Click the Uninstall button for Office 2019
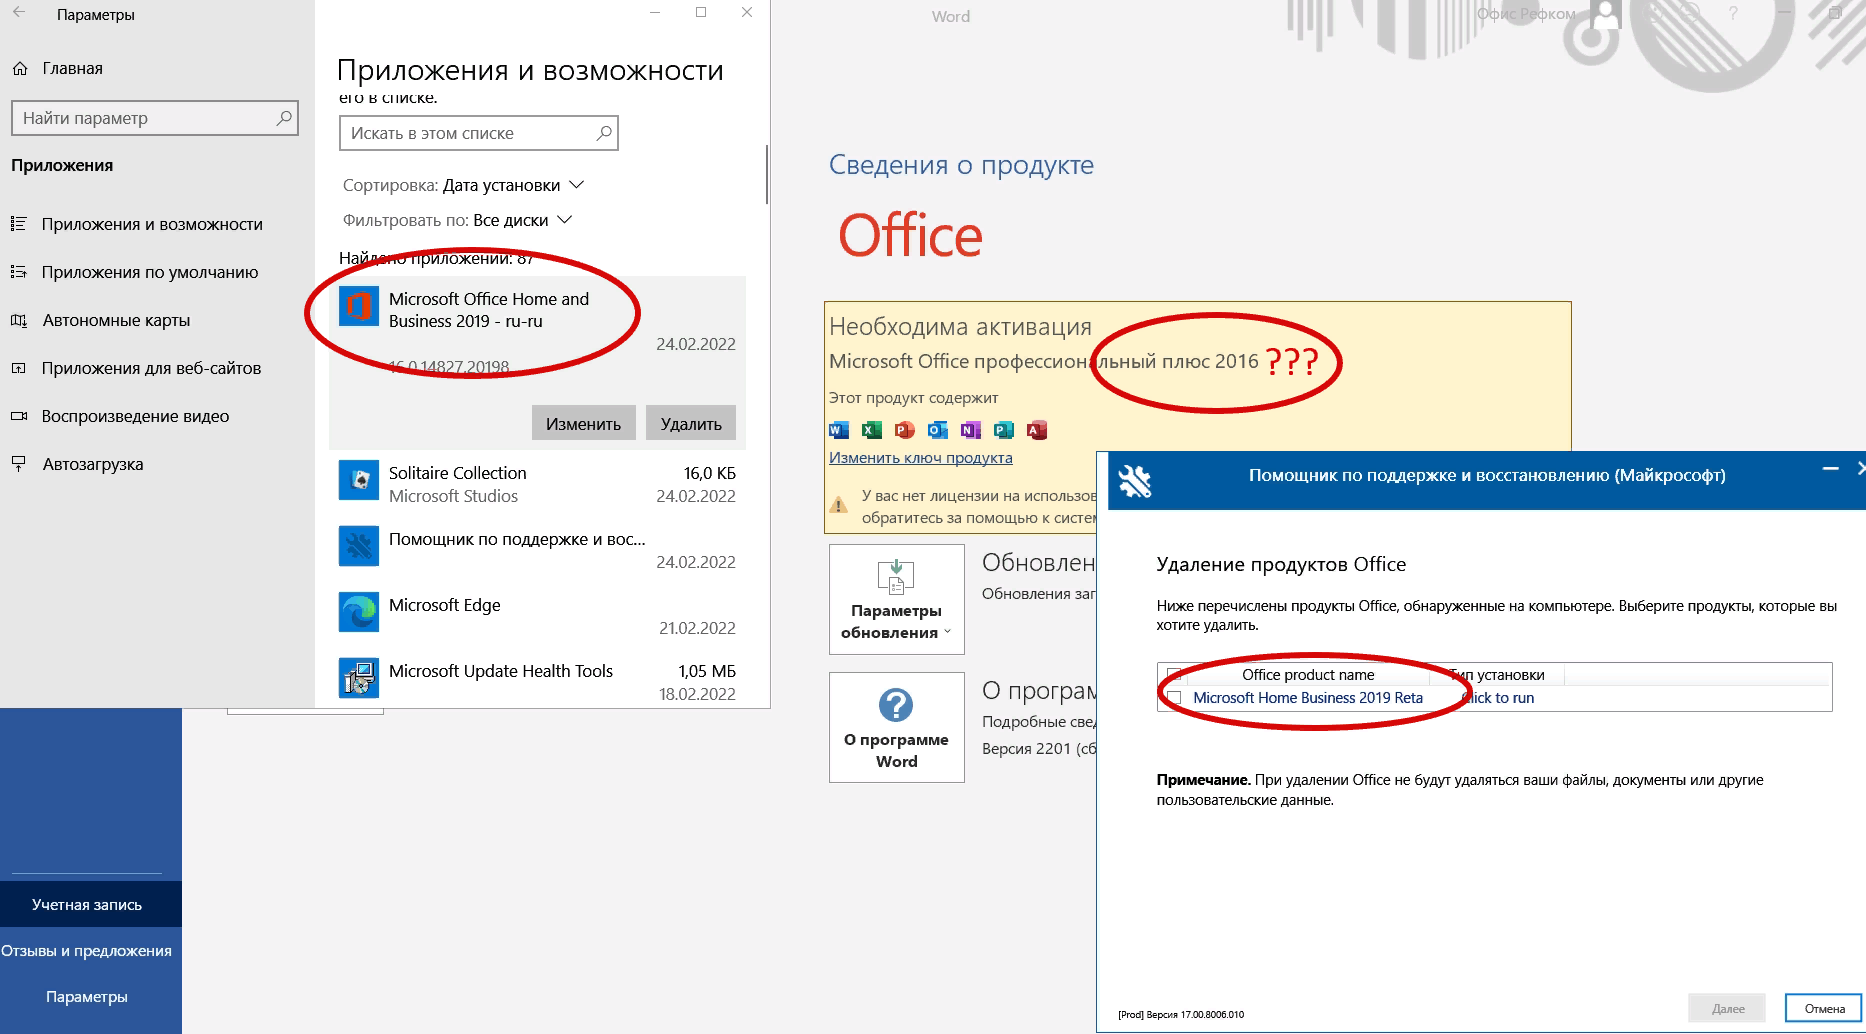Image resolution: width=1866 pixels, height=1034 pixels. click(x=691, y=423)
